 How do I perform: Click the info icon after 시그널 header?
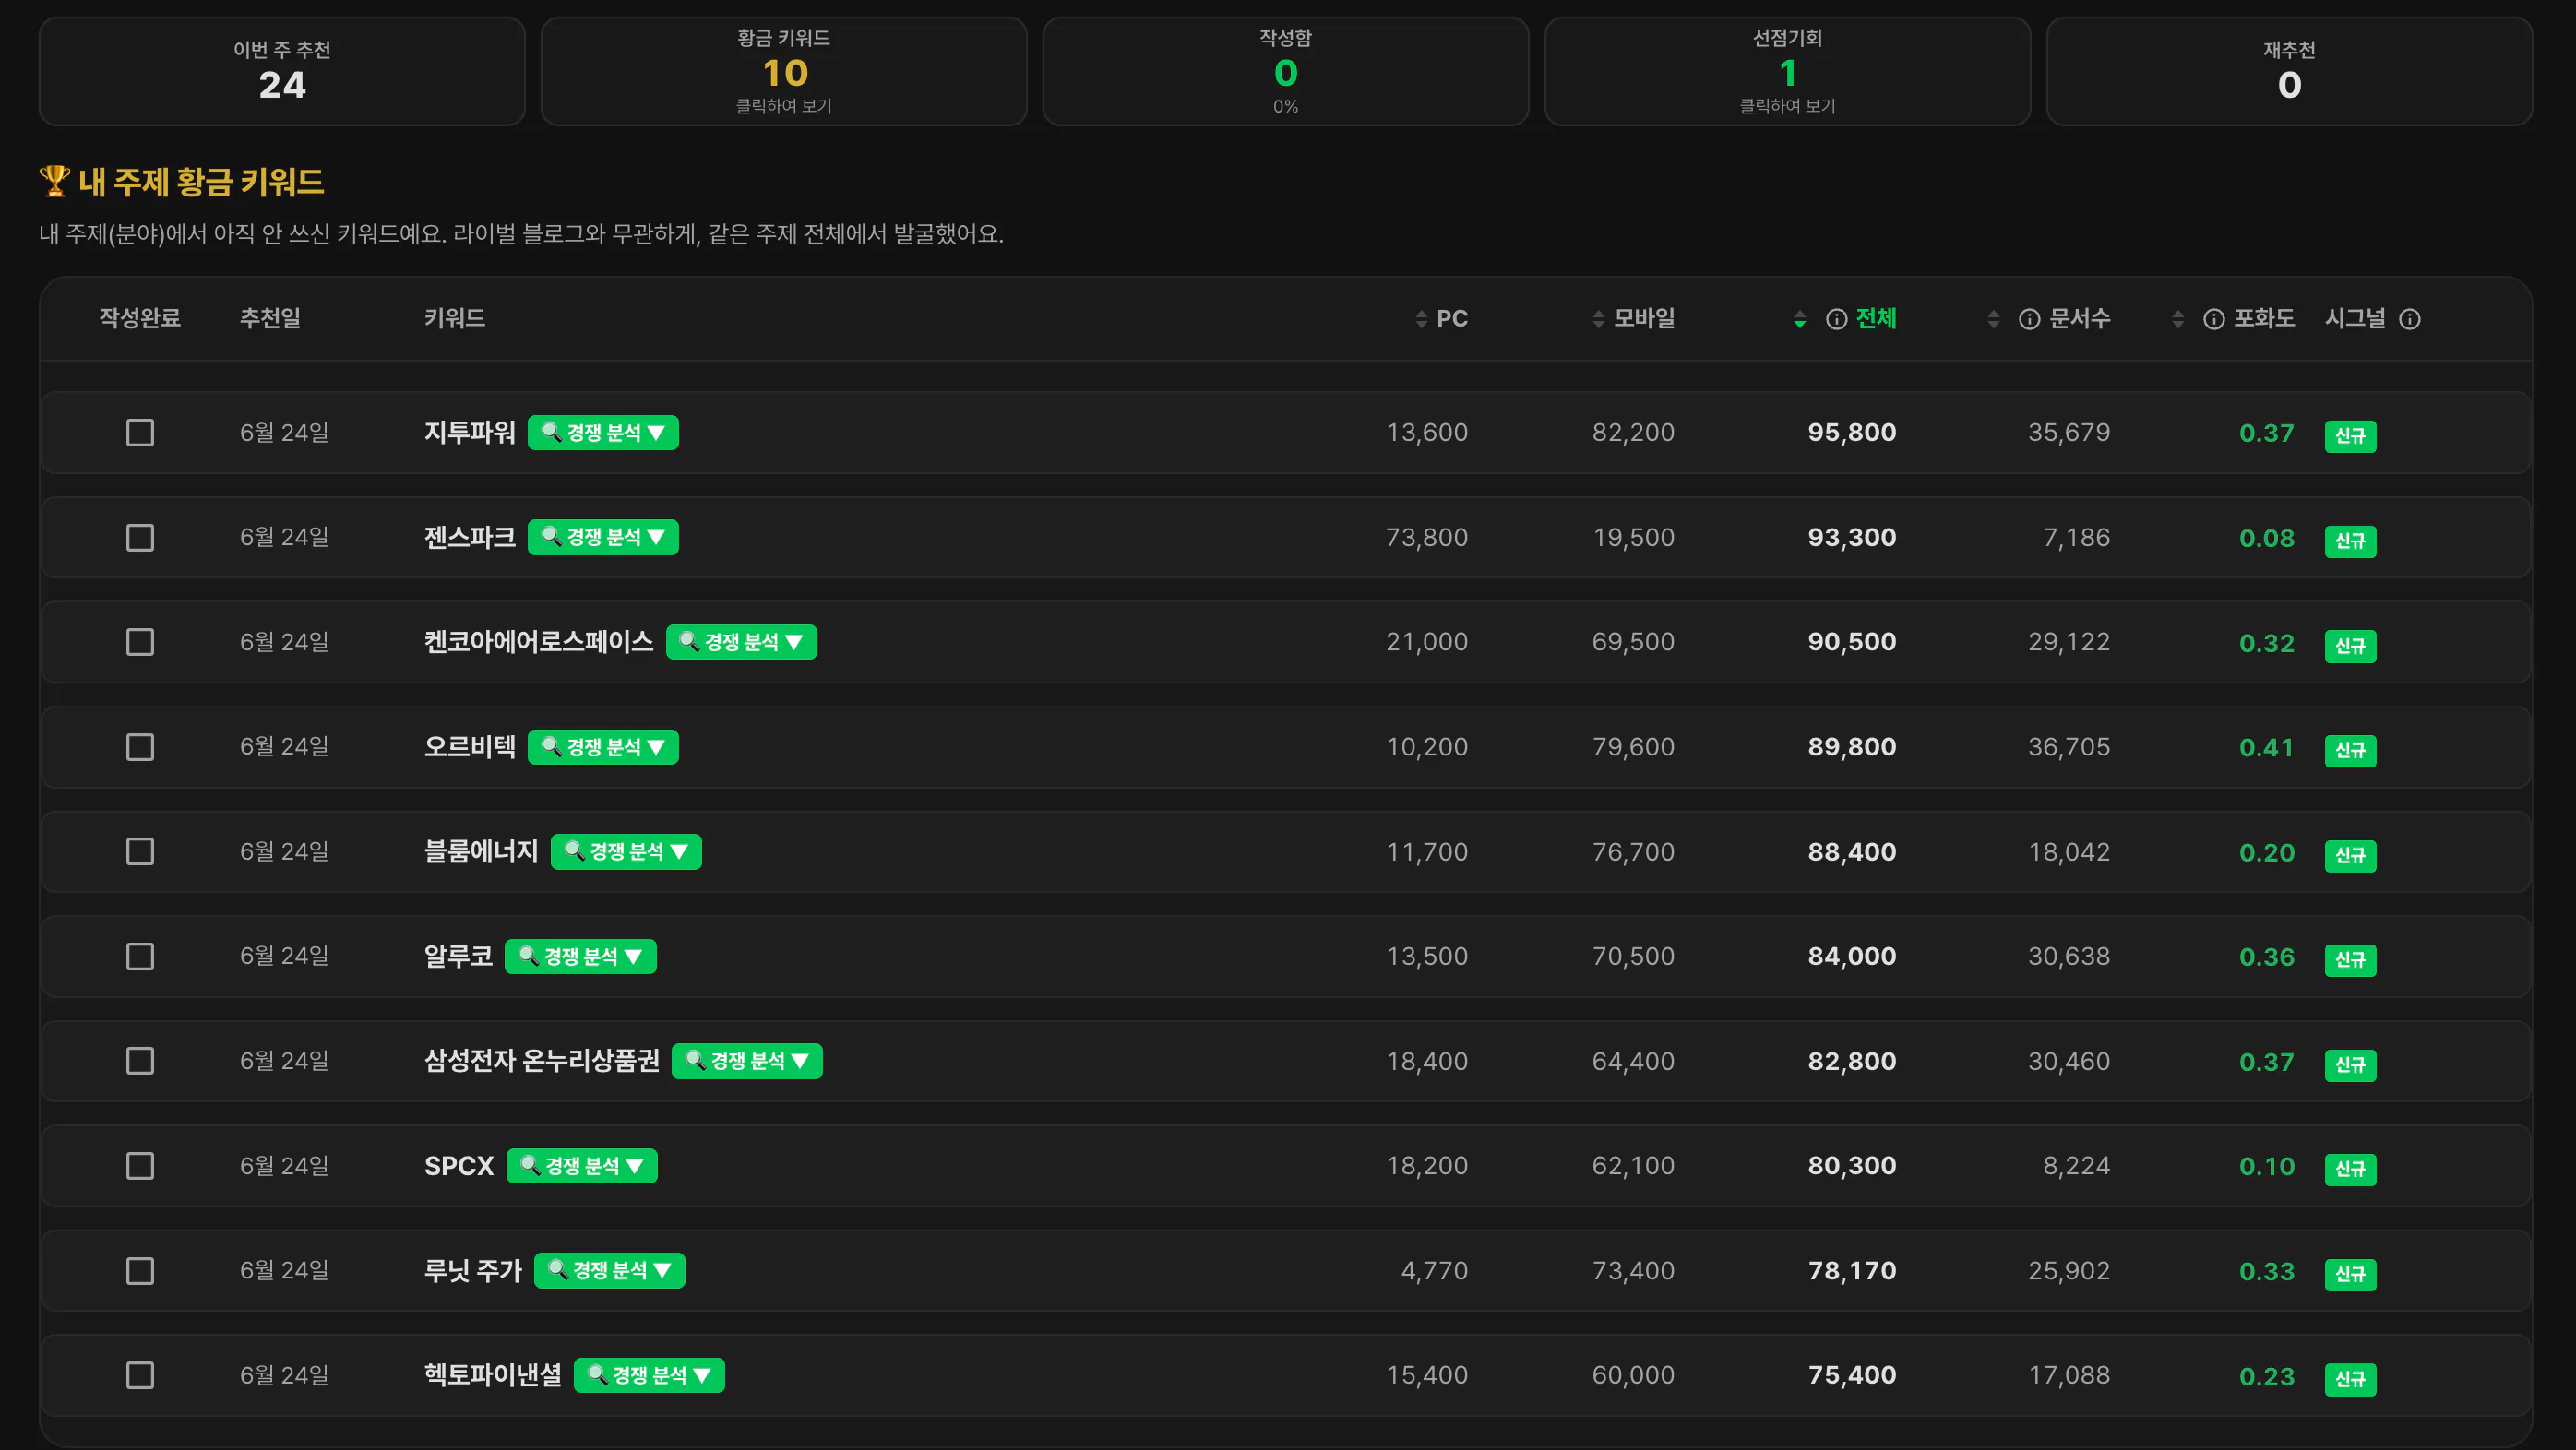2410,319
